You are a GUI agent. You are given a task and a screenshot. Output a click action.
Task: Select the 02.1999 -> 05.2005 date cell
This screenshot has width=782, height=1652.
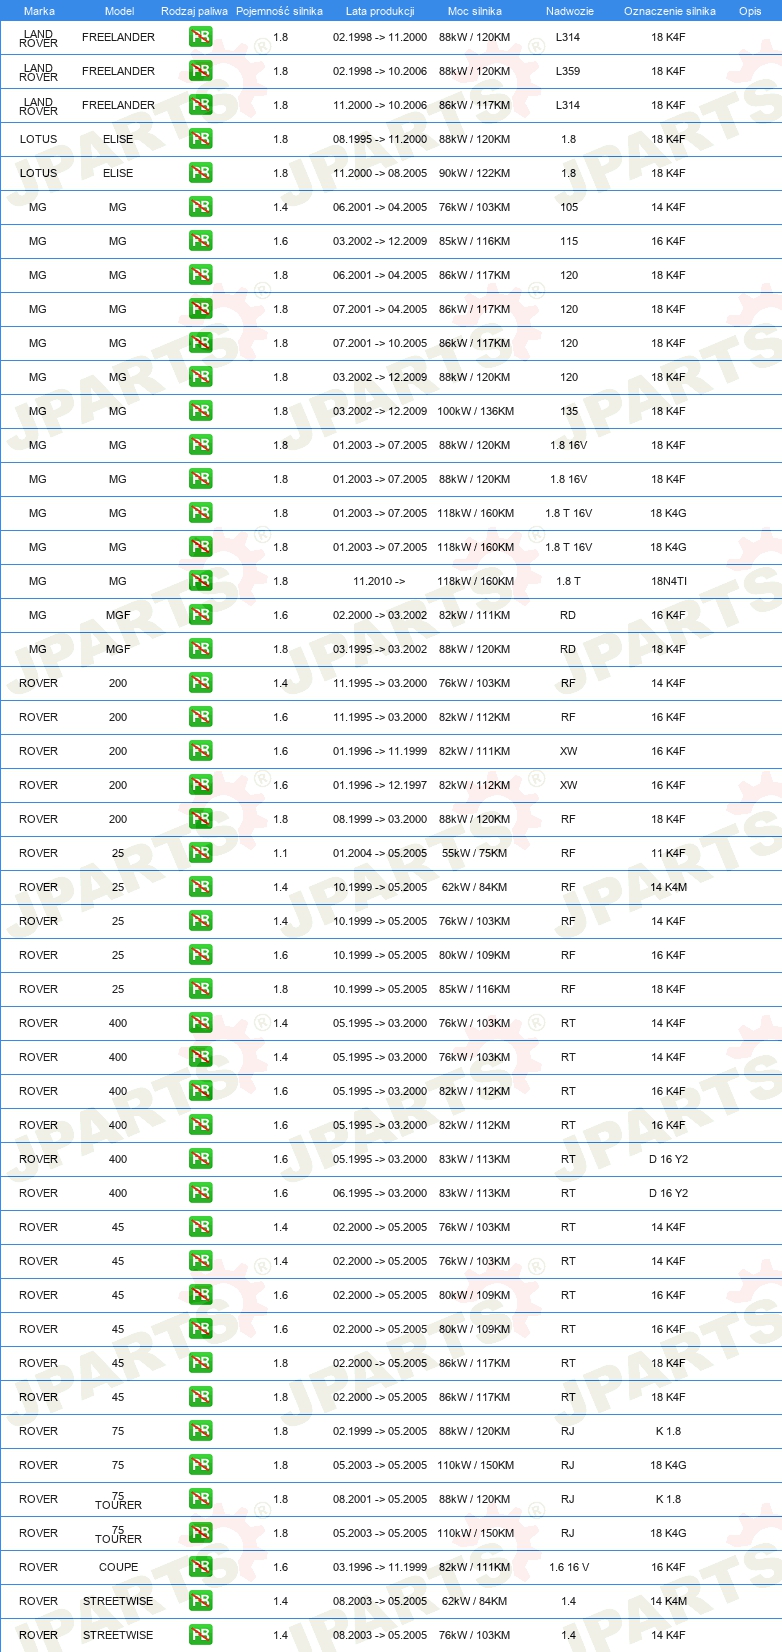pyautogui.click(x=380, y=1431)
